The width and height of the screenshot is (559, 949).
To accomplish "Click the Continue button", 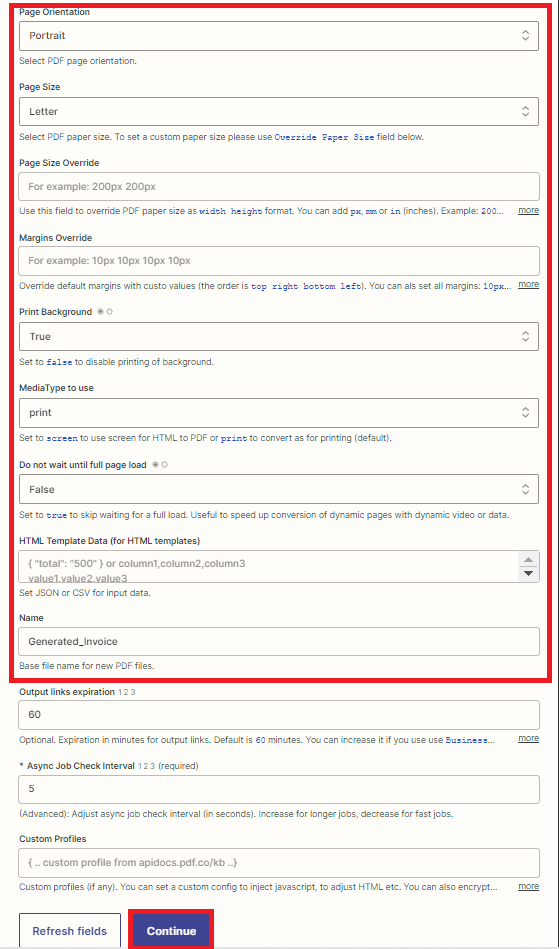I will [171, 931].
